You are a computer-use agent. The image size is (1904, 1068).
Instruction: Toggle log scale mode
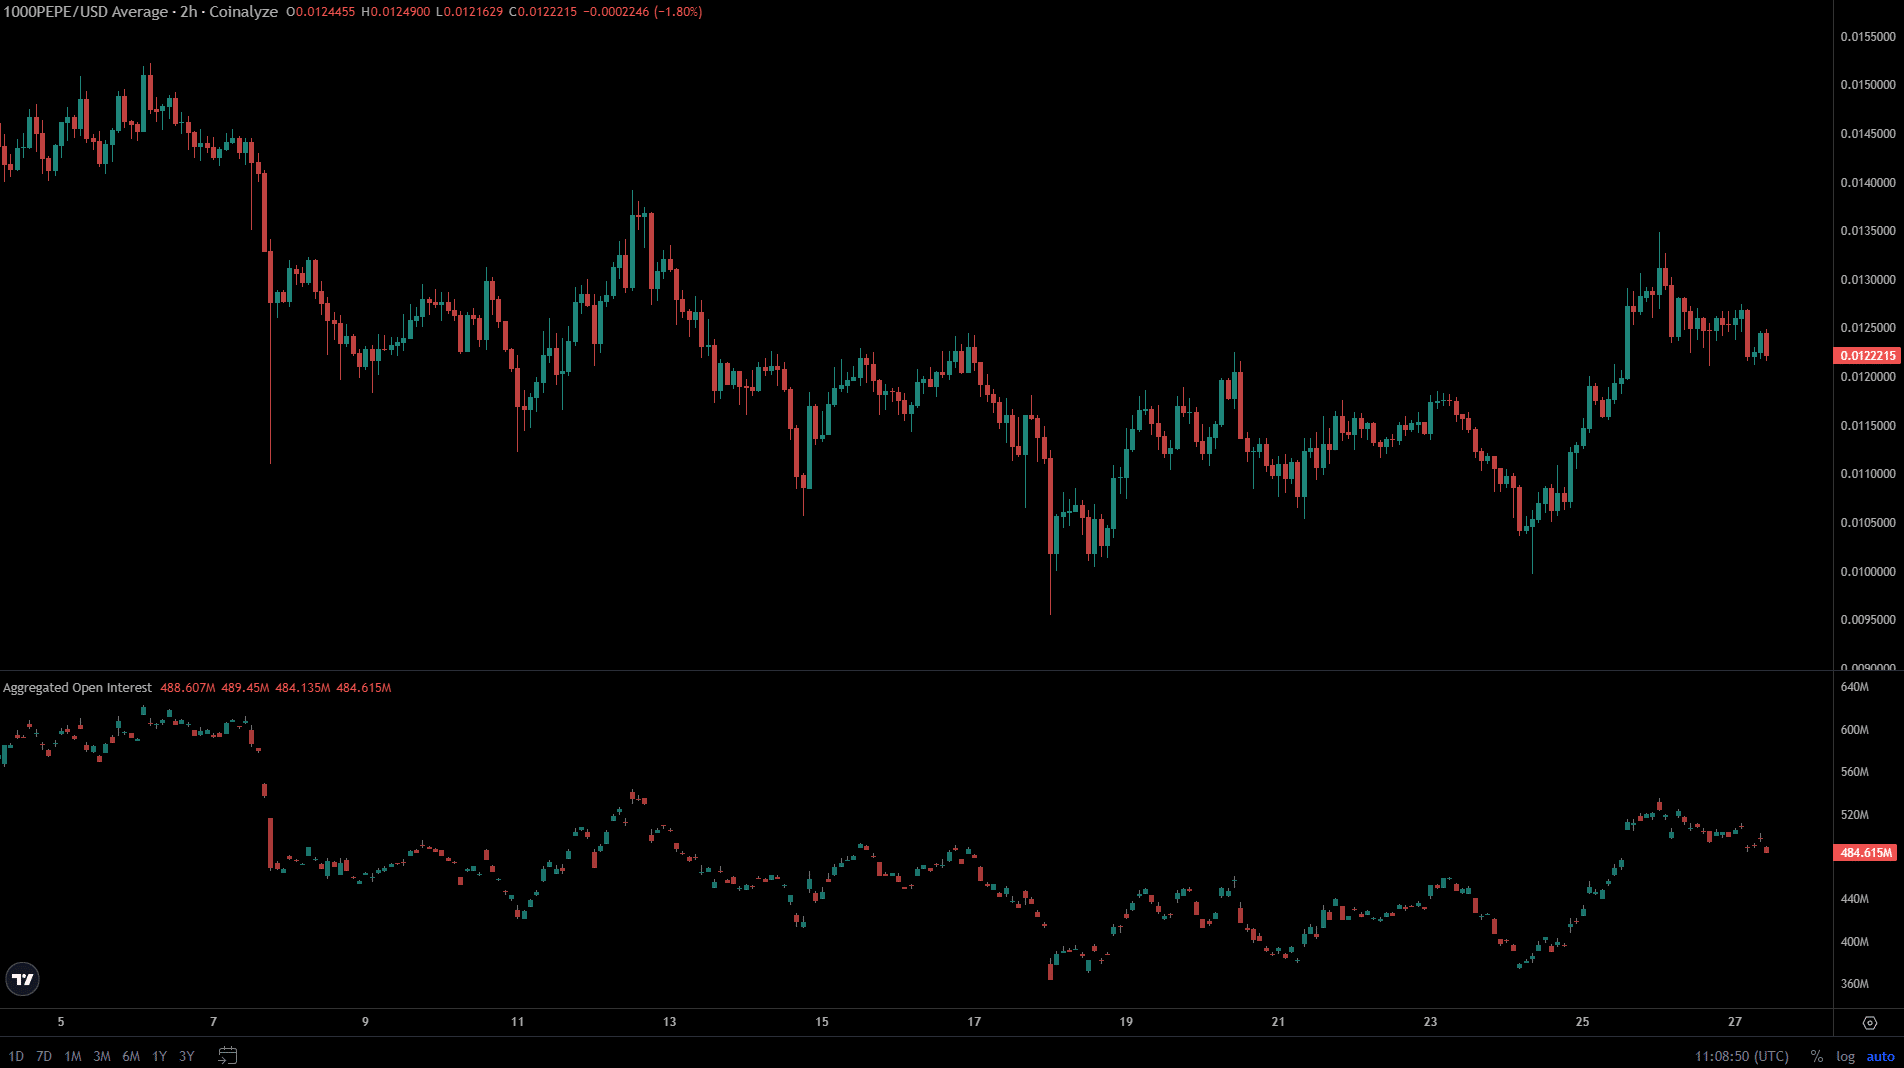pos(1845,1056)
